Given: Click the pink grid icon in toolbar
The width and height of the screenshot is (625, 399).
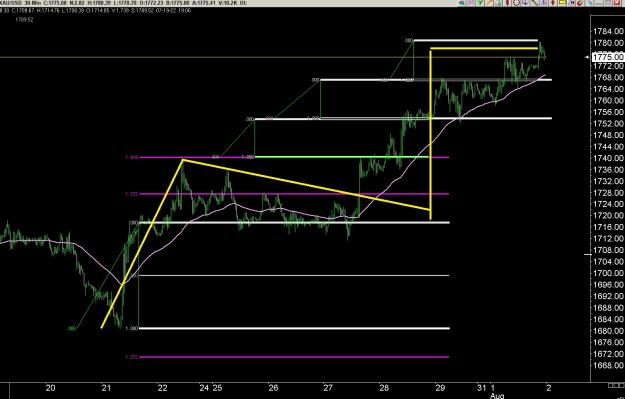Looking at the screenshot, I should 471,3.
